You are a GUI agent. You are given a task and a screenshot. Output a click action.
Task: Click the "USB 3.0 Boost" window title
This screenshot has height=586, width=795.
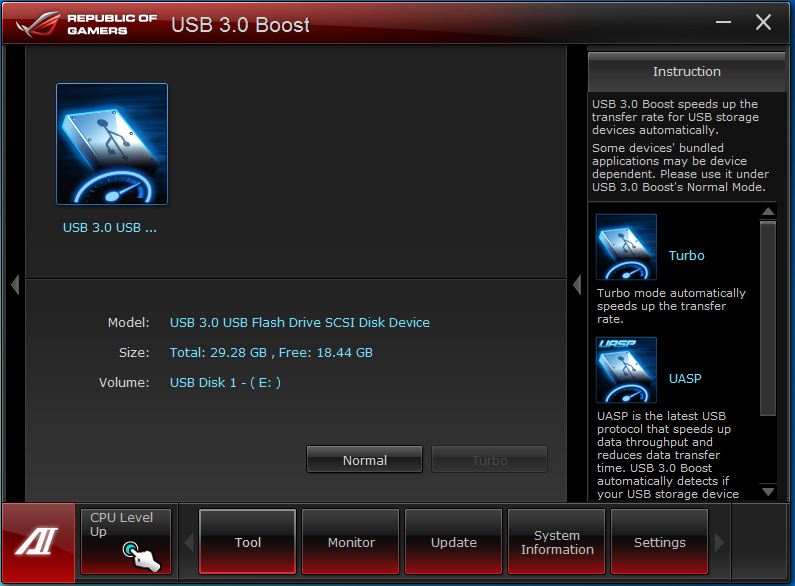coord(240,24)
